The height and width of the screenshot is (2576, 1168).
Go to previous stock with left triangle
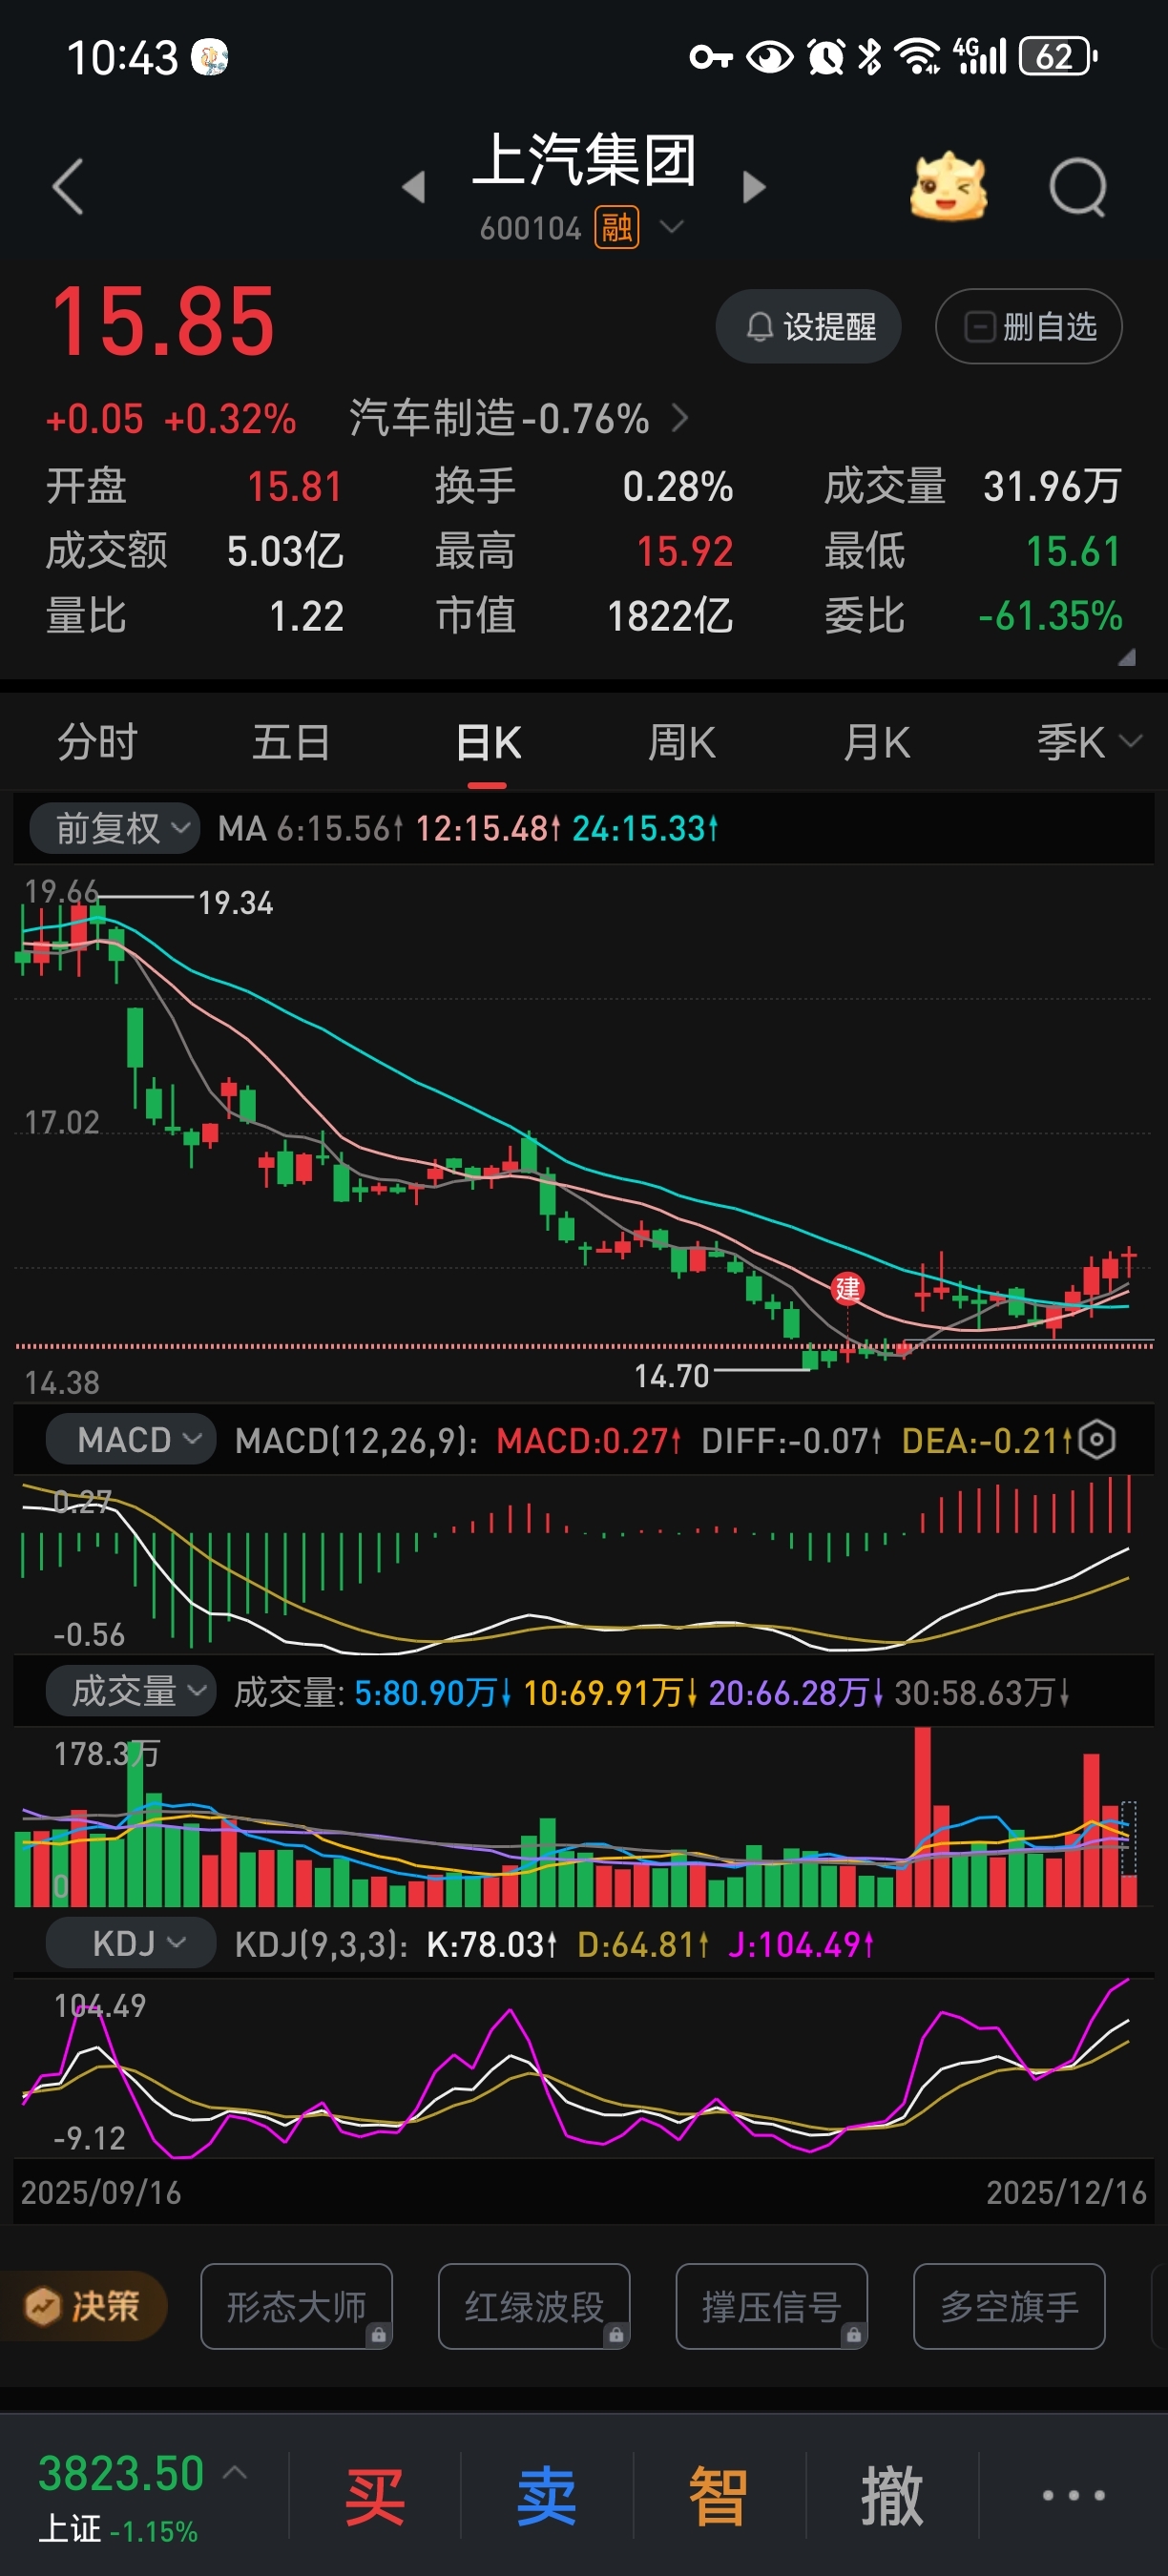[x=414, y=186]
